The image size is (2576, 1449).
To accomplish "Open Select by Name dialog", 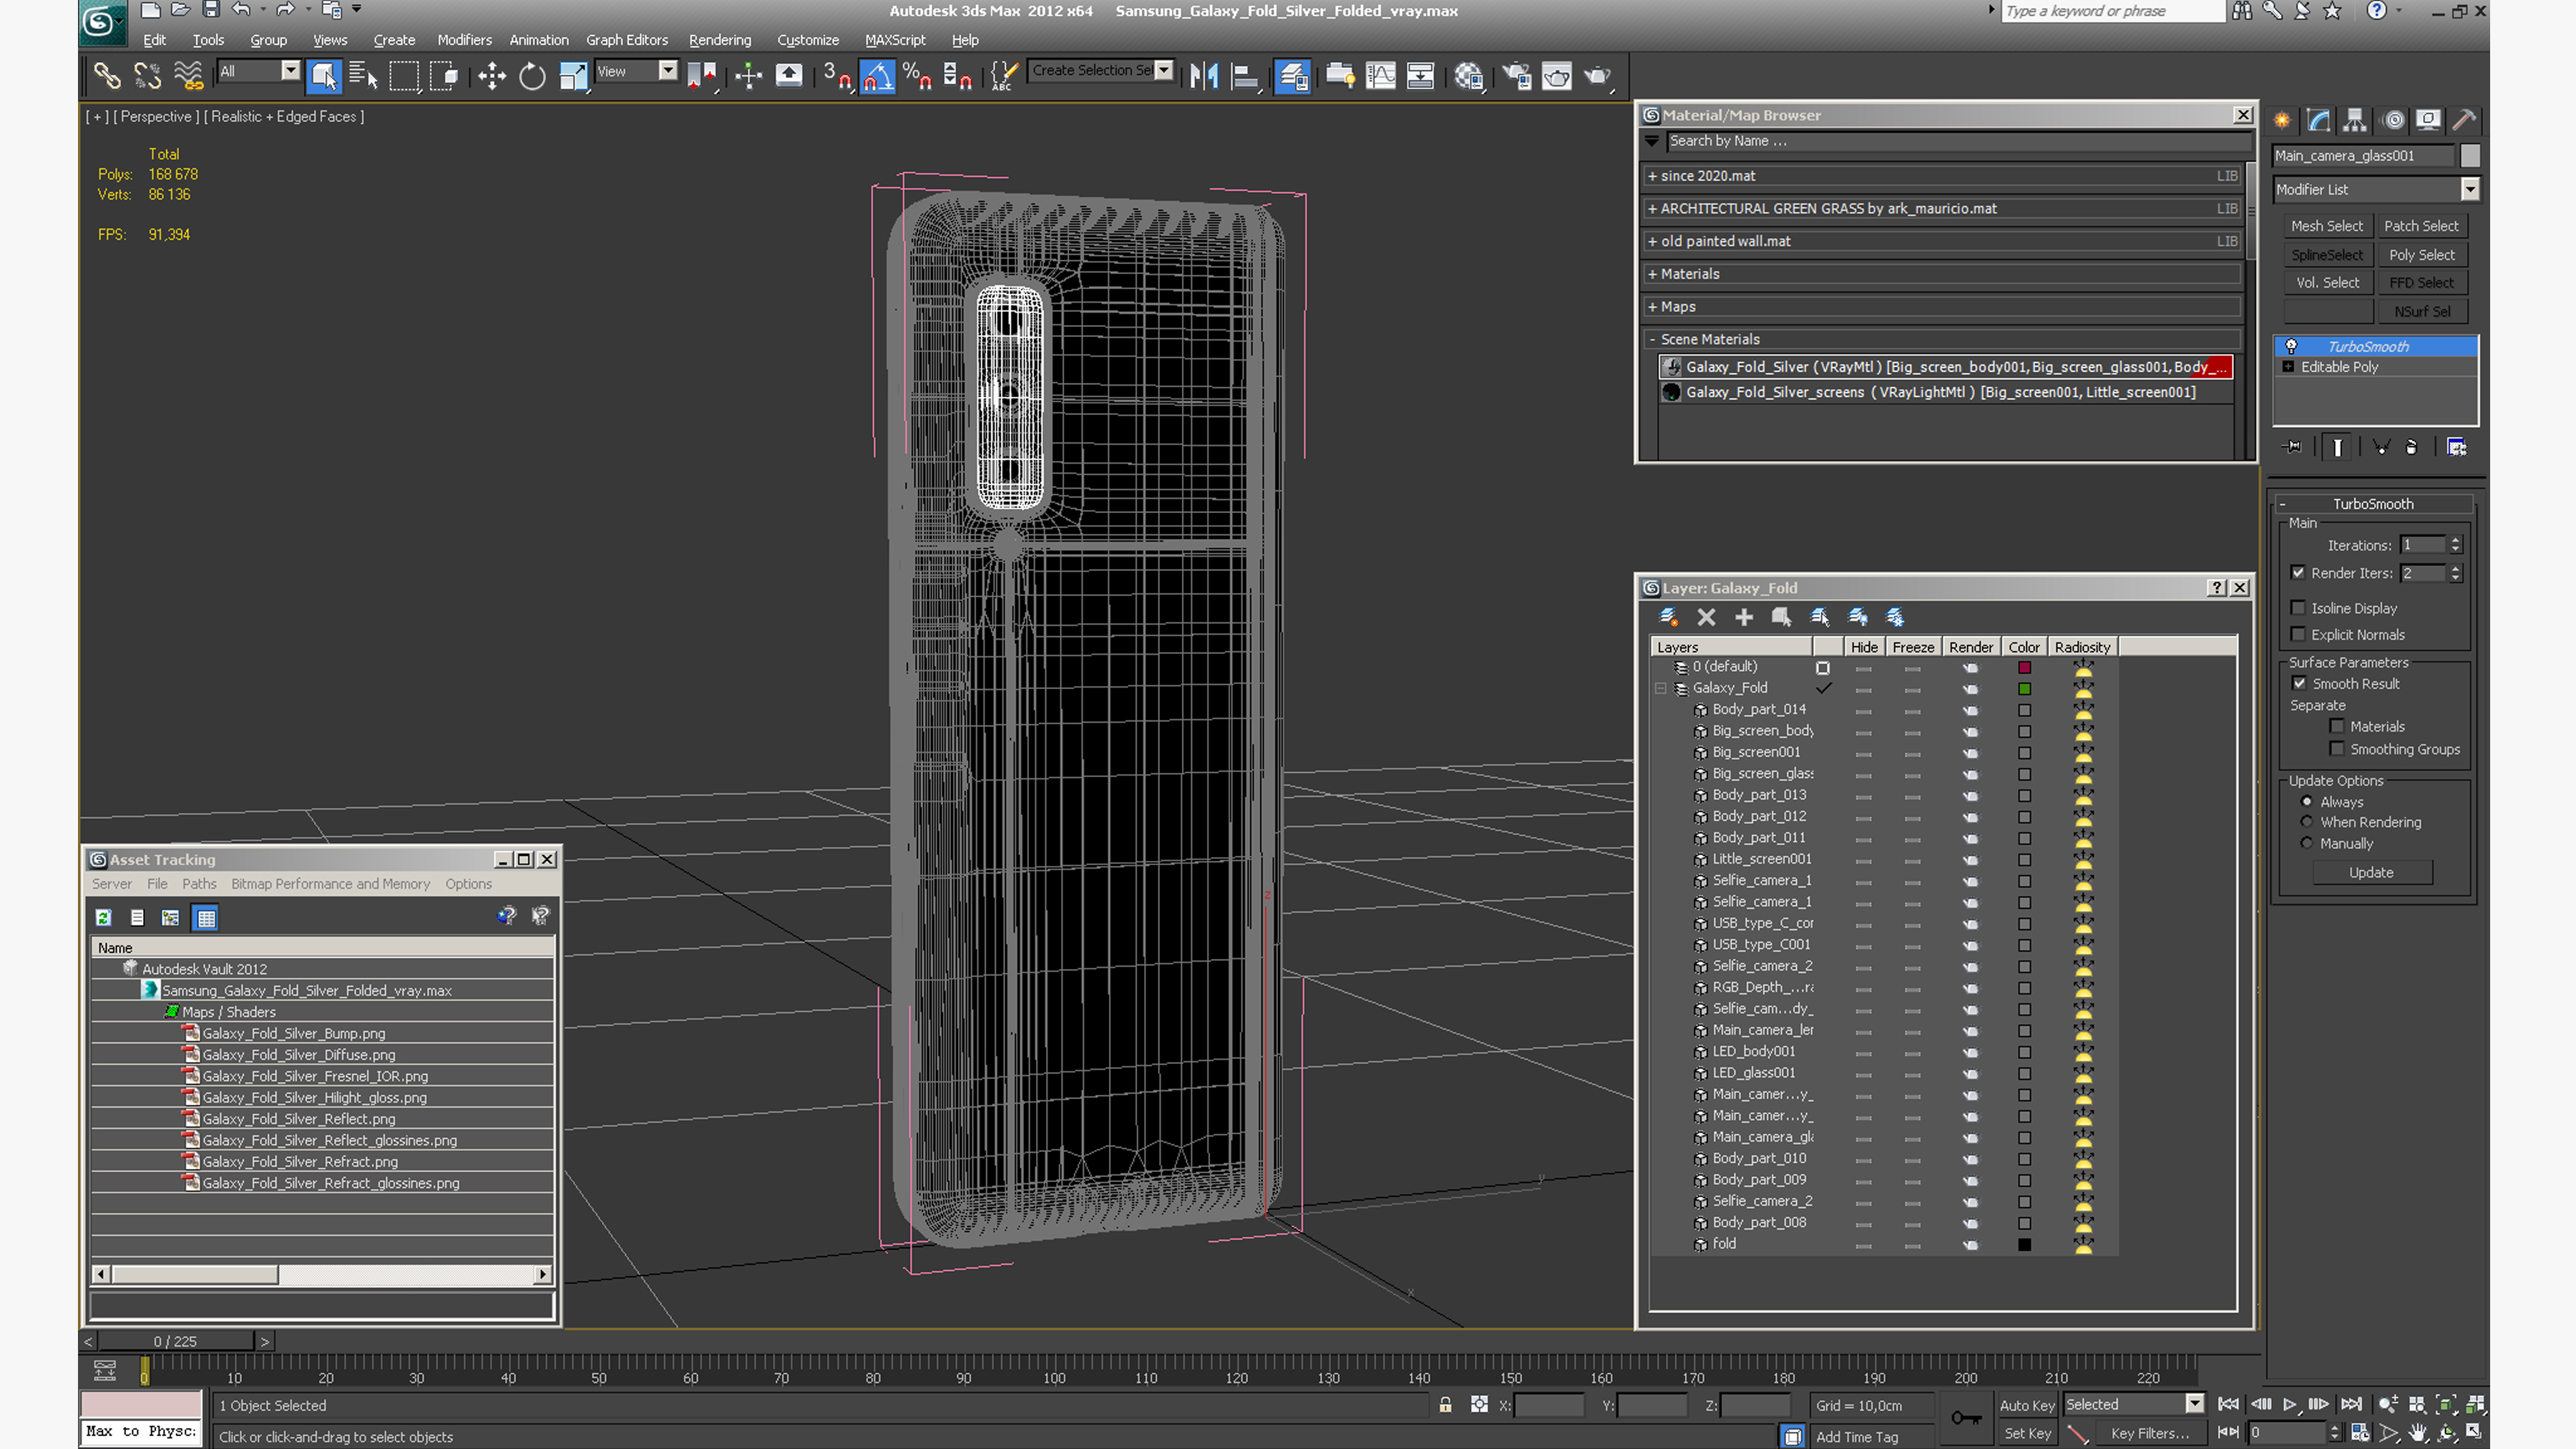I will [363, 75].
